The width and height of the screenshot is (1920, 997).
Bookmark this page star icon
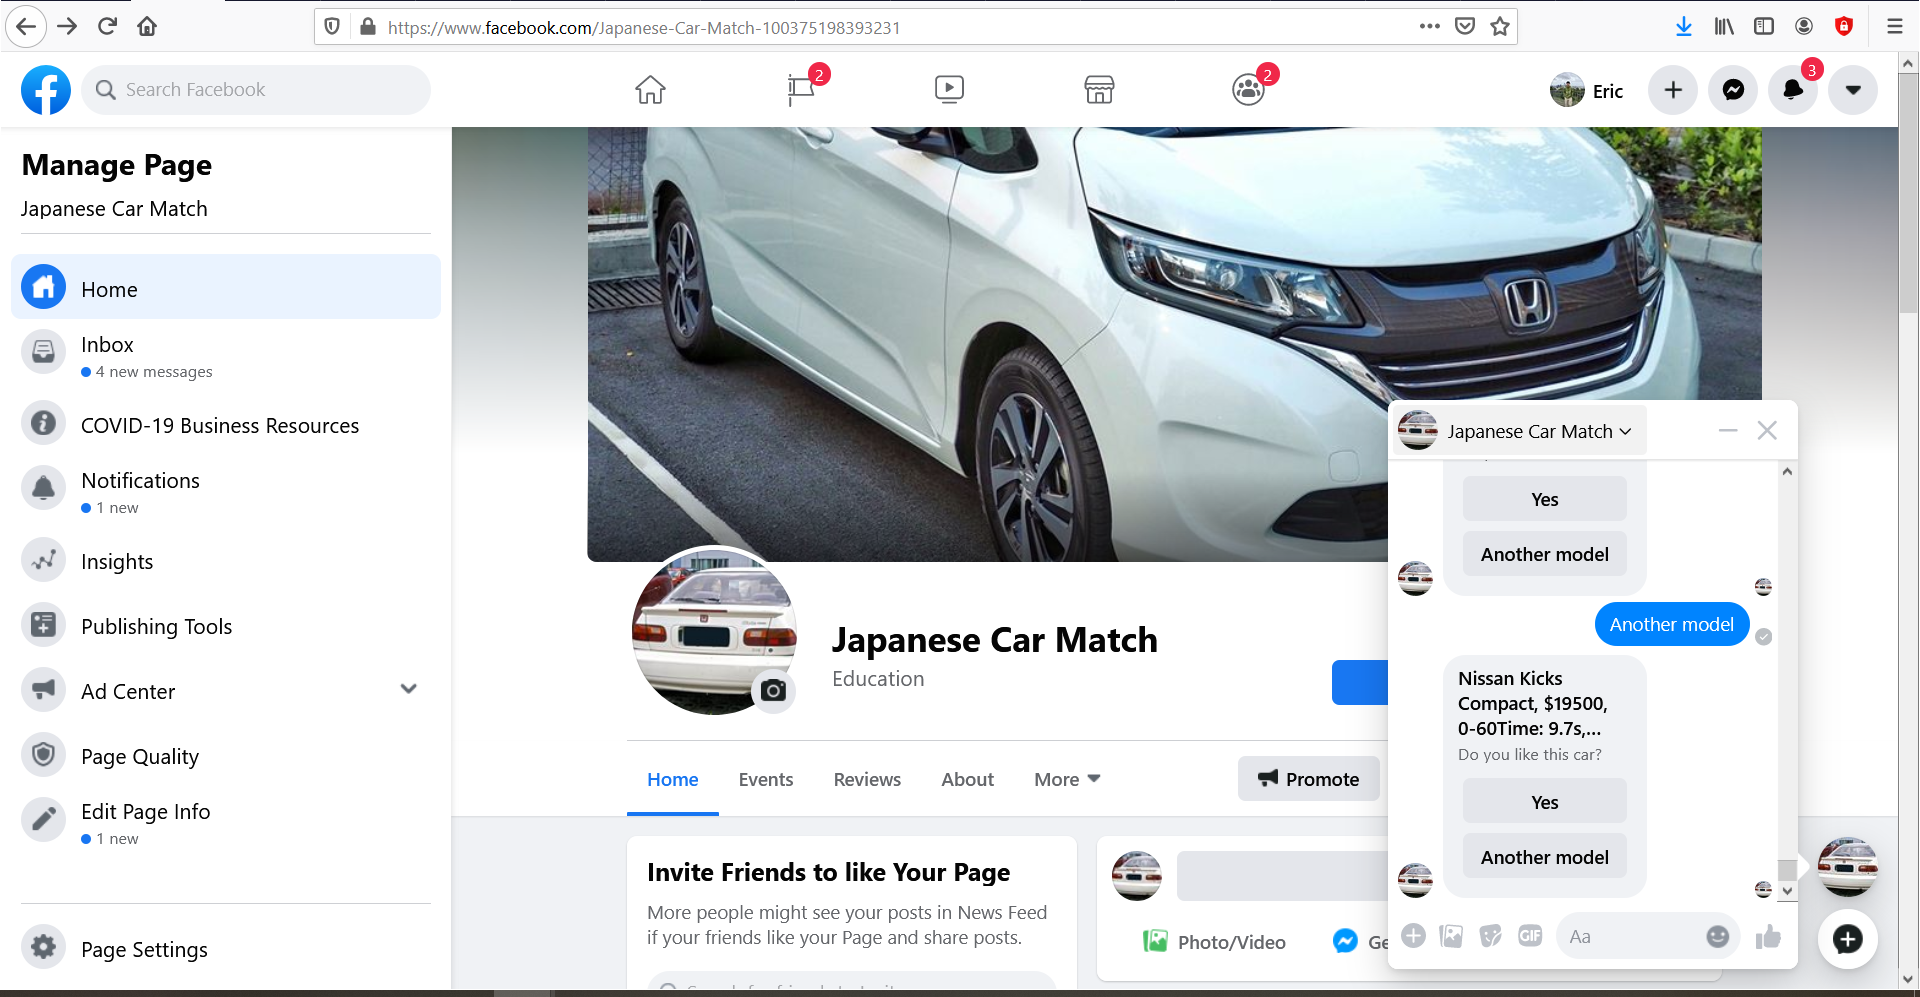pyautogui.click(x=1500, y=27)
